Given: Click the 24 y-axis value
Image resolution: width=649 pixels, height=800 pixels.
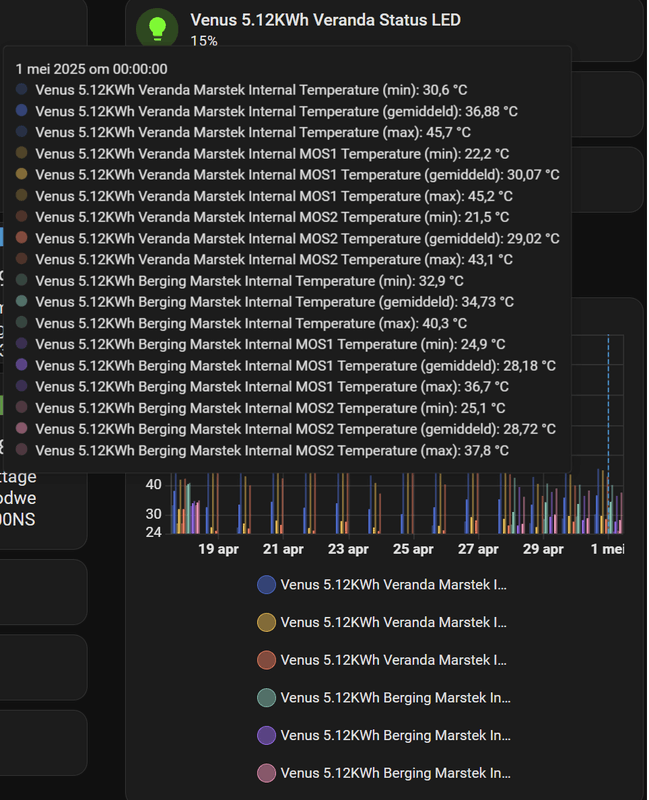Looking at the screenshot, I should pyautogui.click(x=153, y=532).
